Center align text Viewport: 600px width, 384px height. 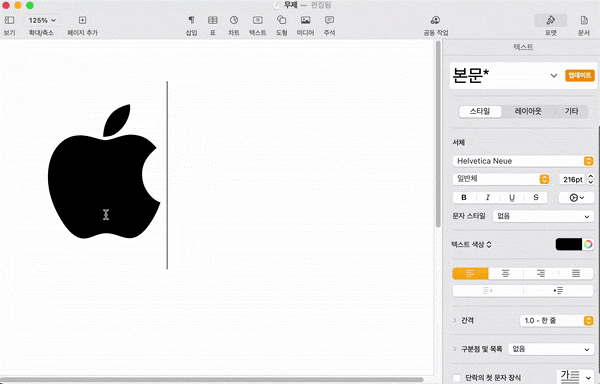(505, 273)
